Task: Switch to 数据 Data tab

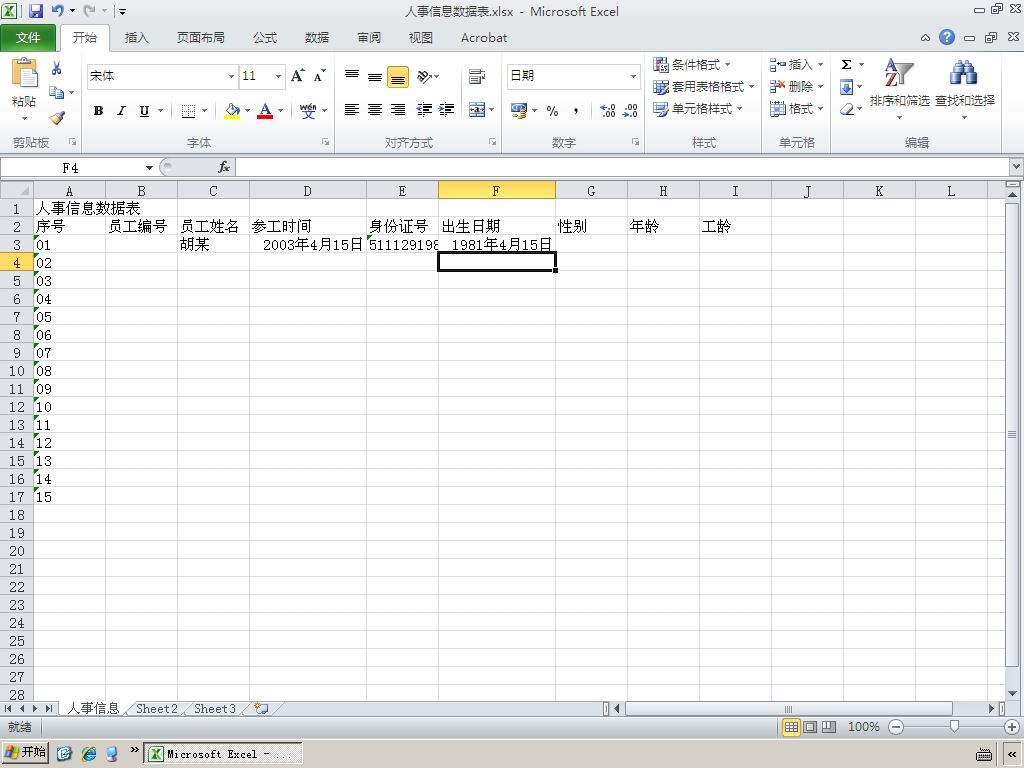Action: tap(317, 38)
